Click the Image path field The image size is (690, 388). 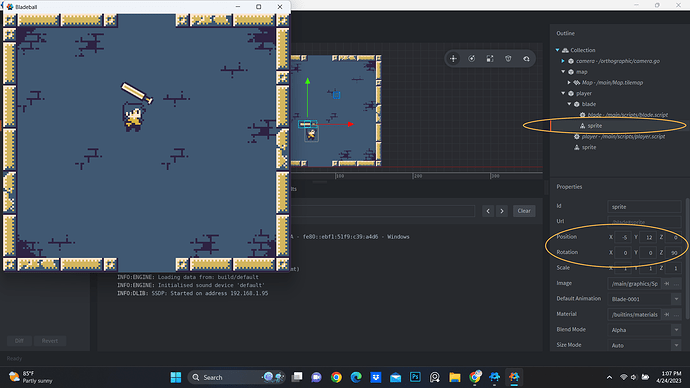pyautogui.click(x=634, y=284)
